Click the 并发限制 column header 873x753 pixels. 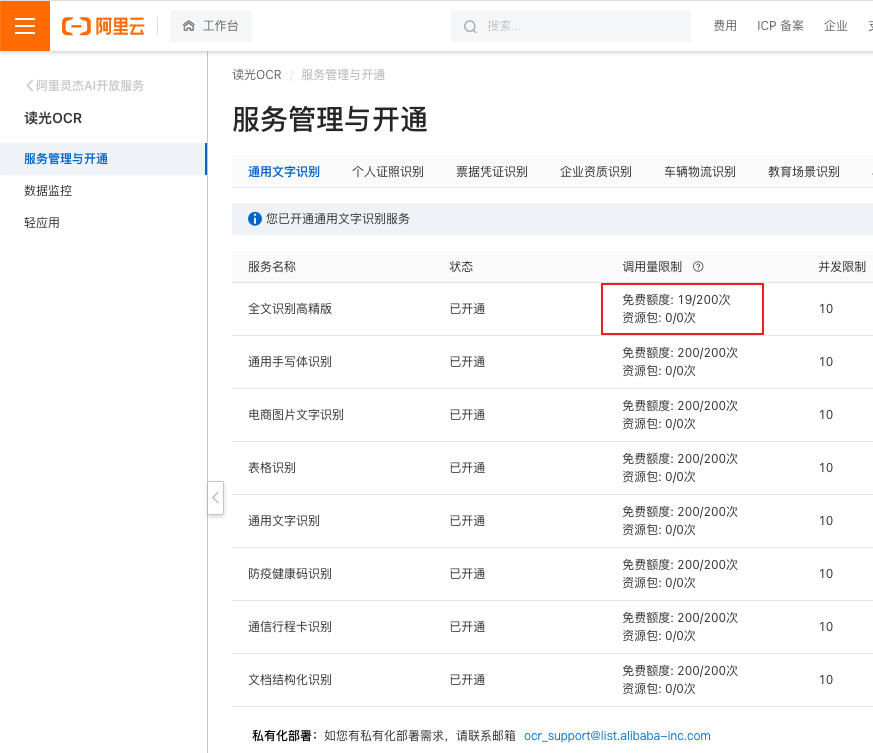point(842,267)
